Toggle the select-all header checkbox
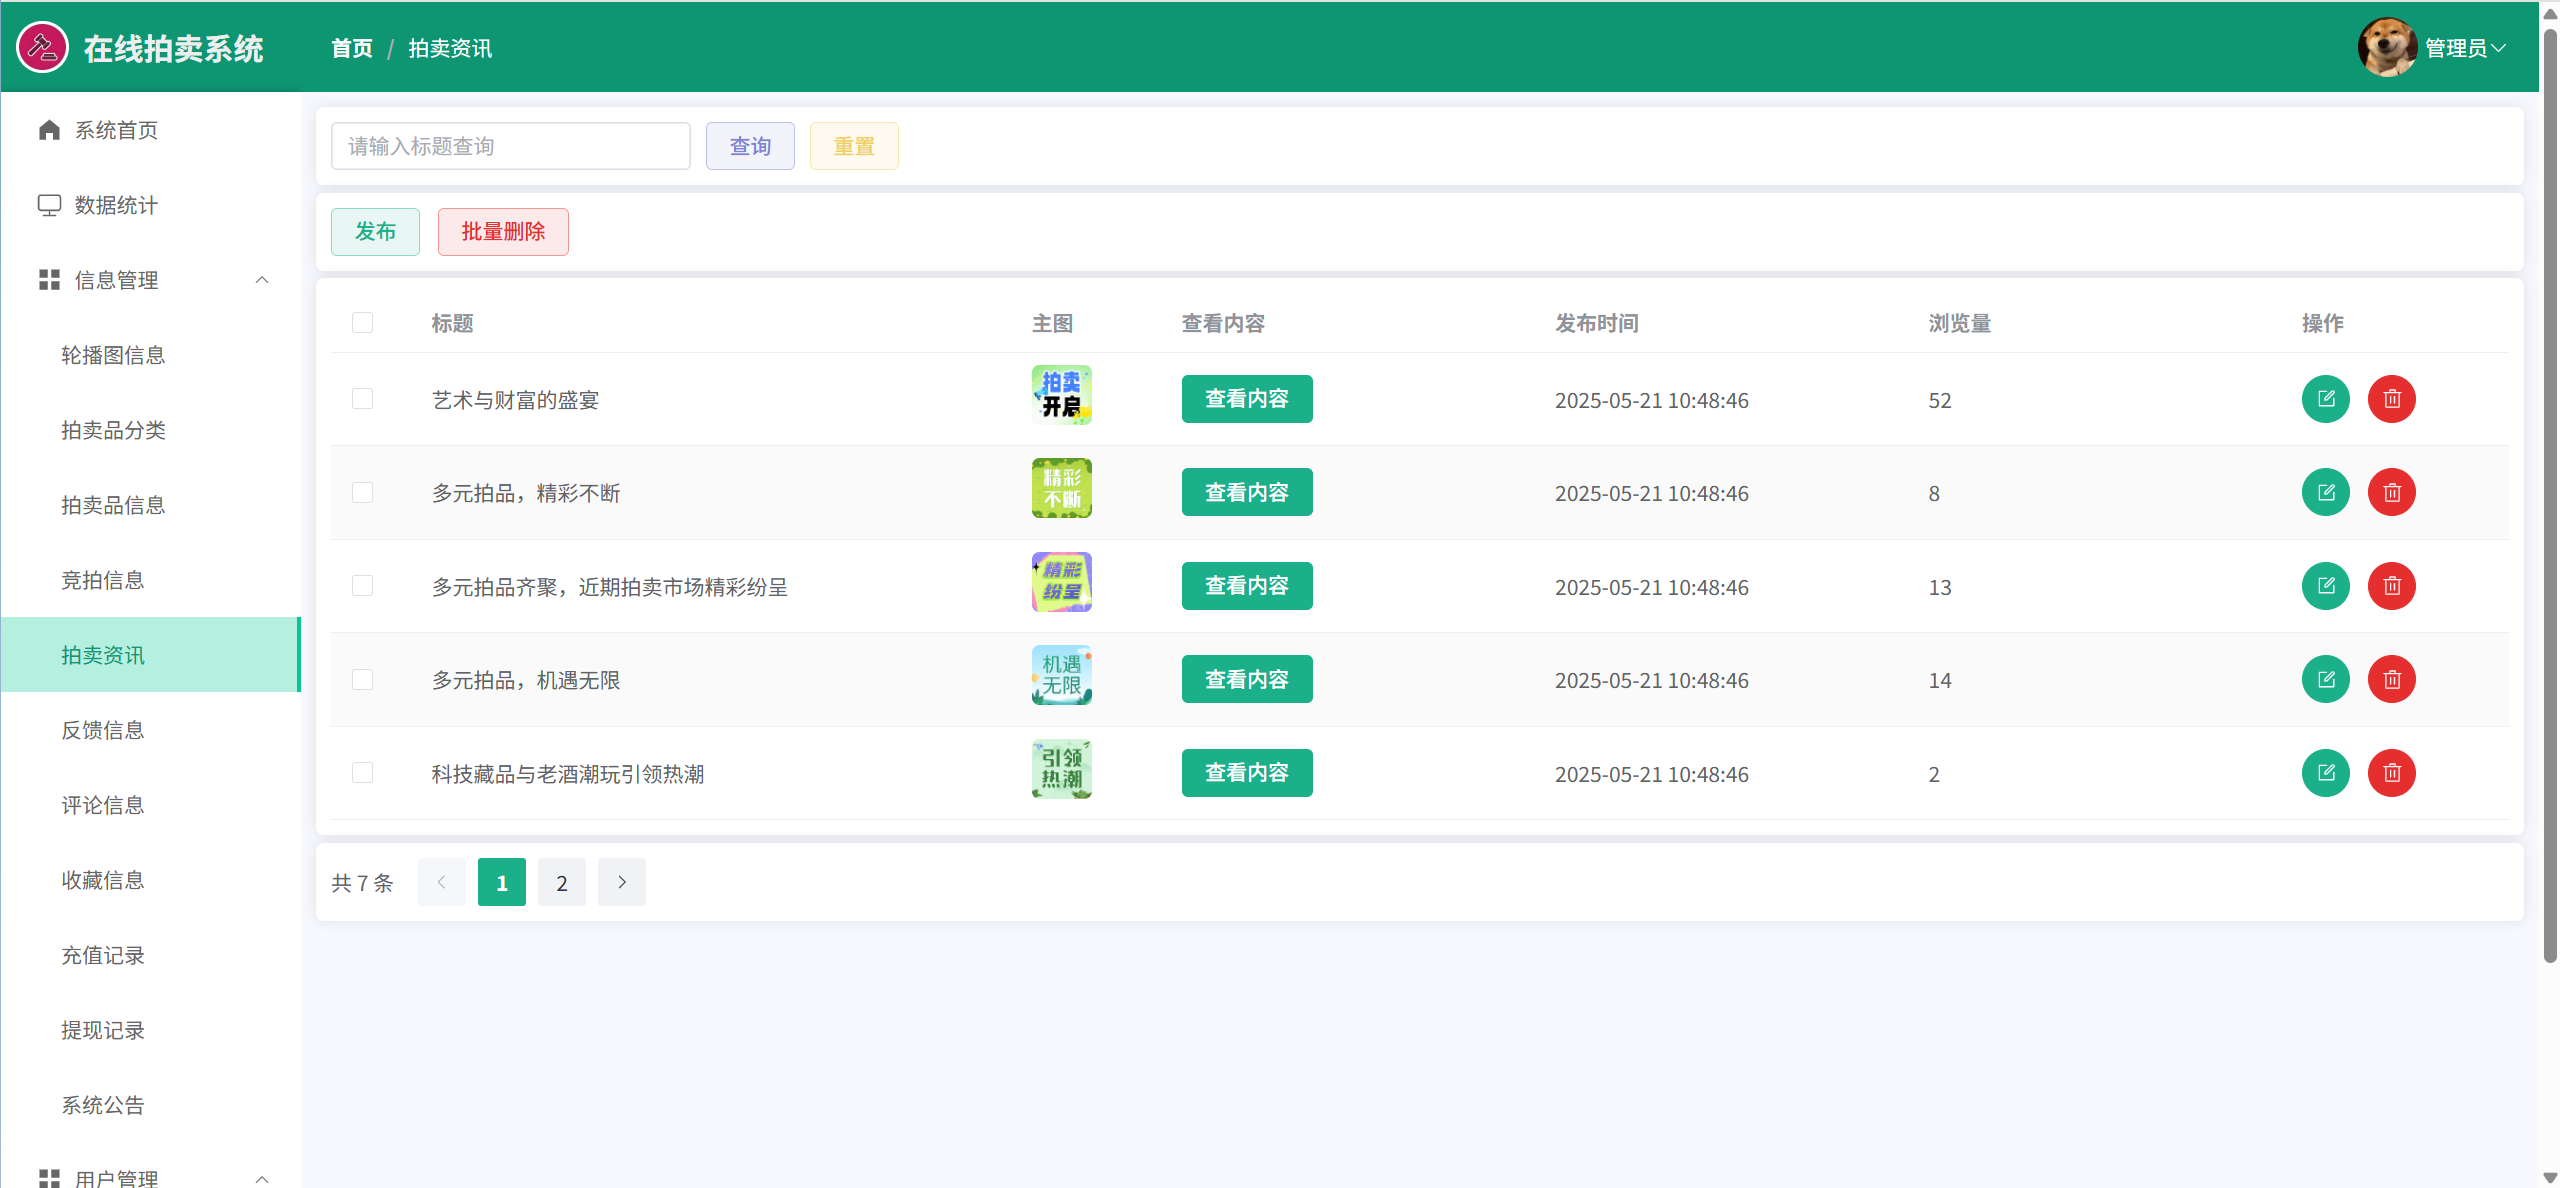This screenshot has width=2560, height=1188. pyautogui.click(x=362, y=323)
